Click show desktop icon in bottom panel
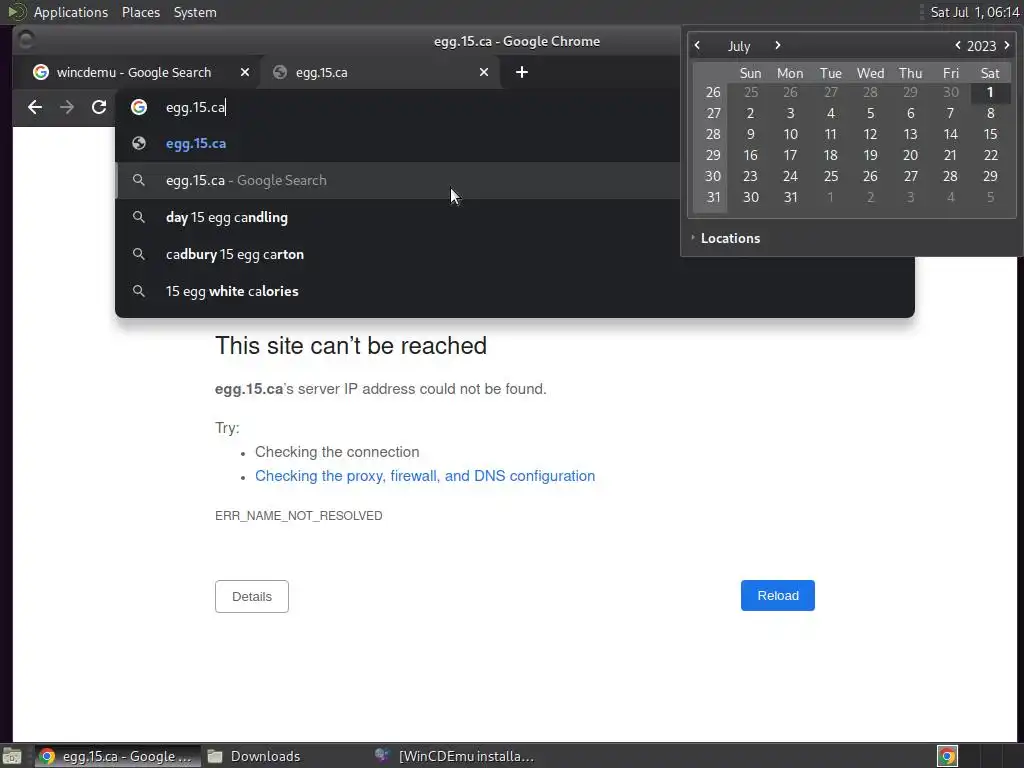This screenshot has width=1024, height=768. [12, 756]
